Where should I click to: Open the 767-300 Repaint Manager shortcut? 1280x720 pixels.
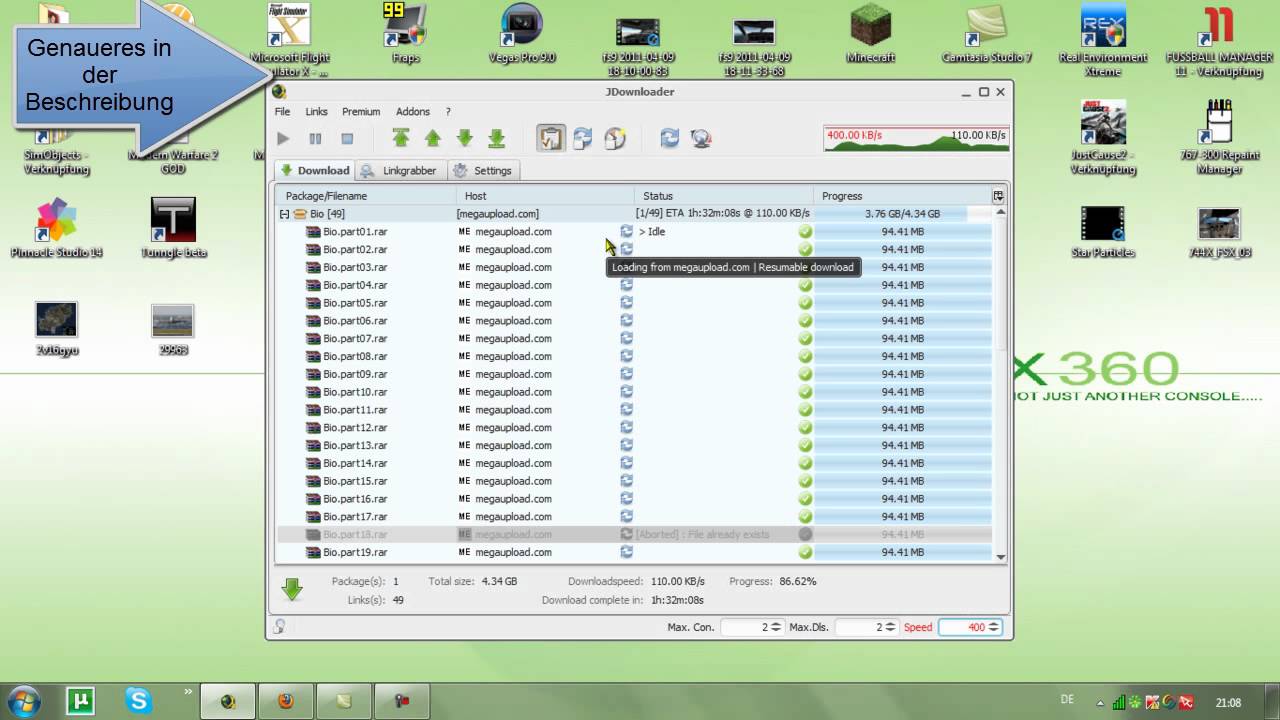pyautogui.click(x=1218, y=136)
